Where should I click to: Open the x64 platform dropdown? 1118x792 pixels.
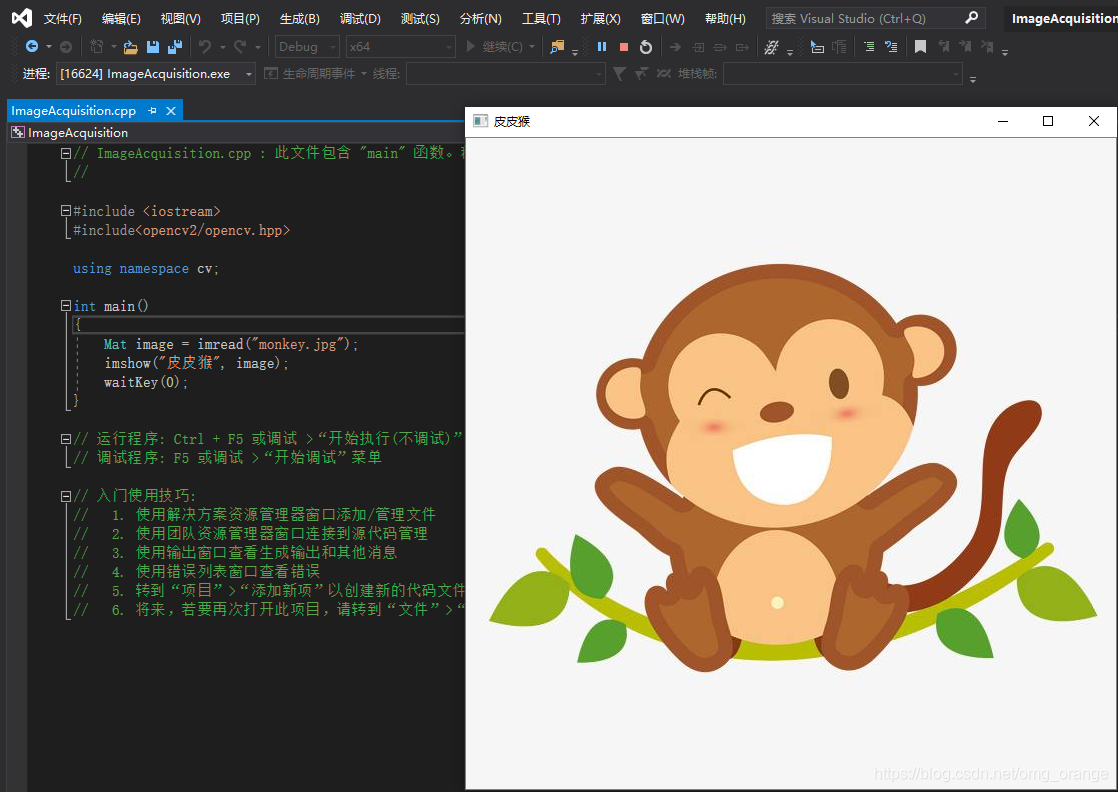[x=401, y=46]
